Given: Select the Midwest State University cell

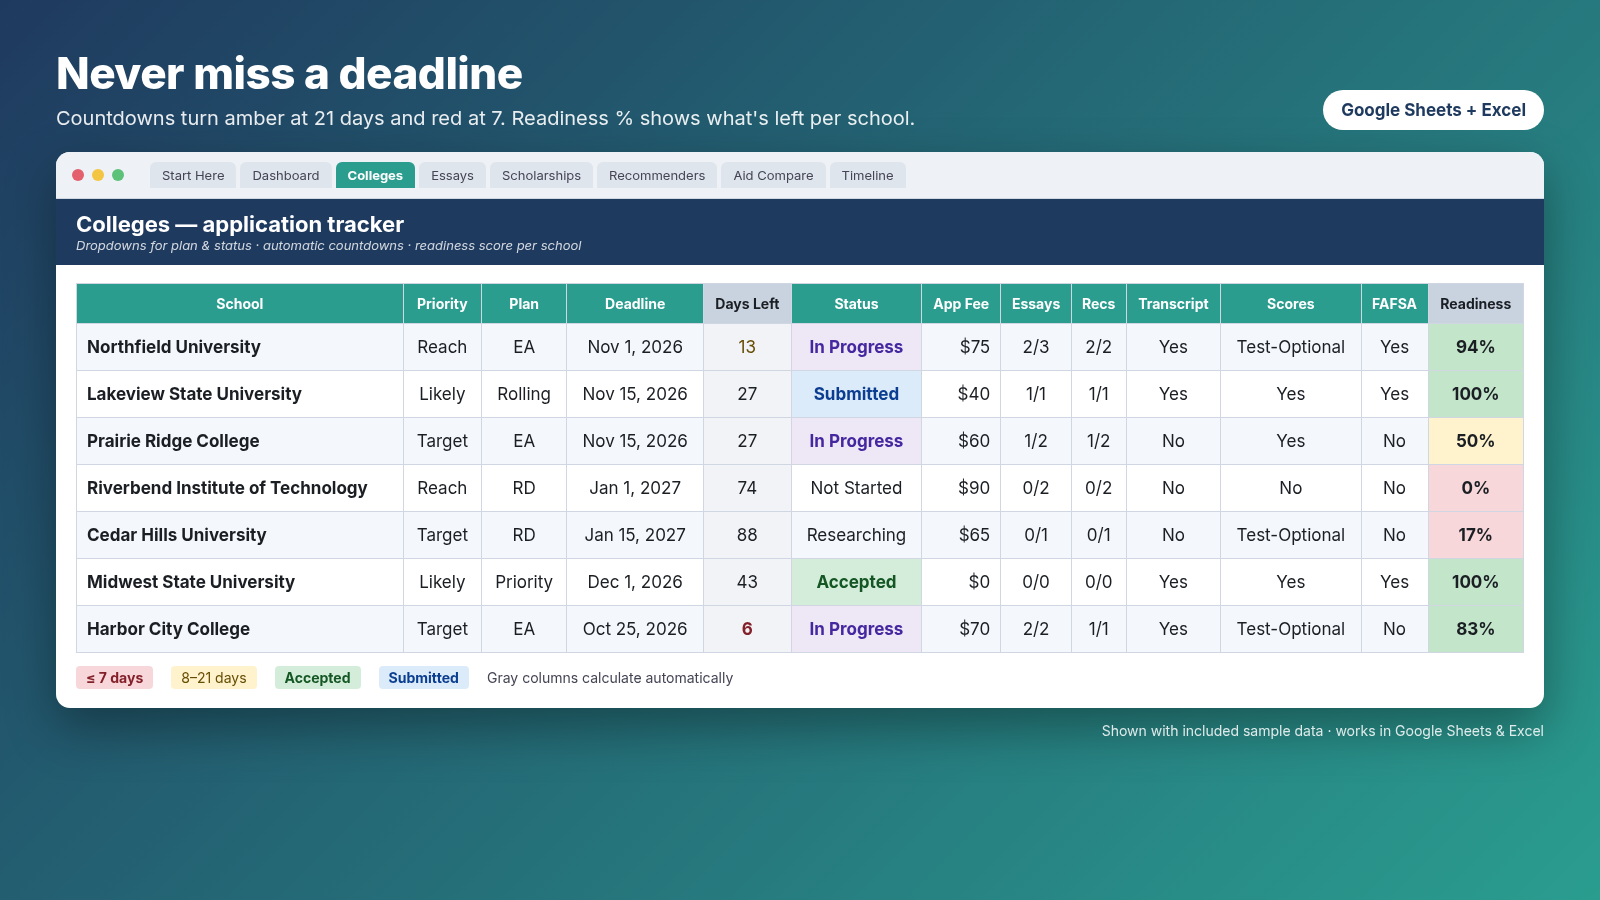Looking at the screenshot, I should (240, 582).
